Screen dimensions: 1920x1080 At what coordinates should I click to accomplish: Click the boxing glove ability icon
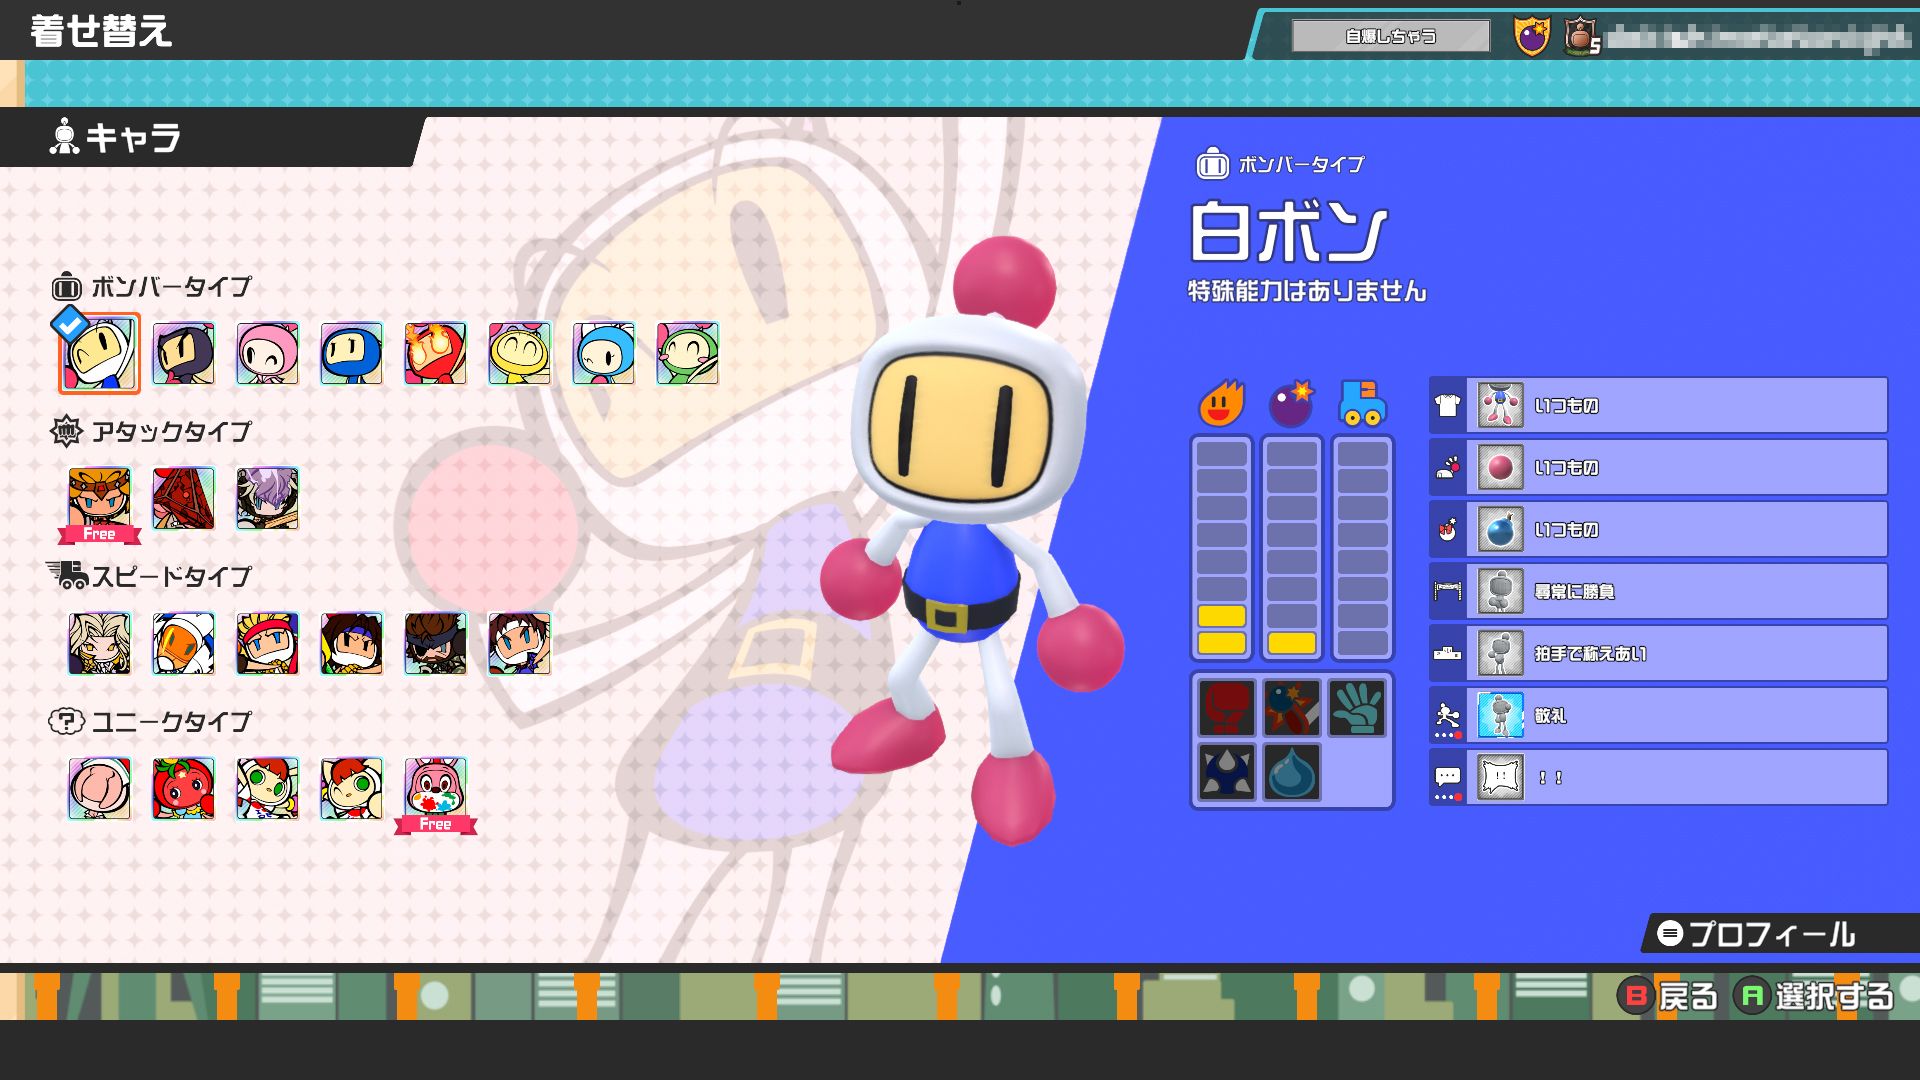1226,708
